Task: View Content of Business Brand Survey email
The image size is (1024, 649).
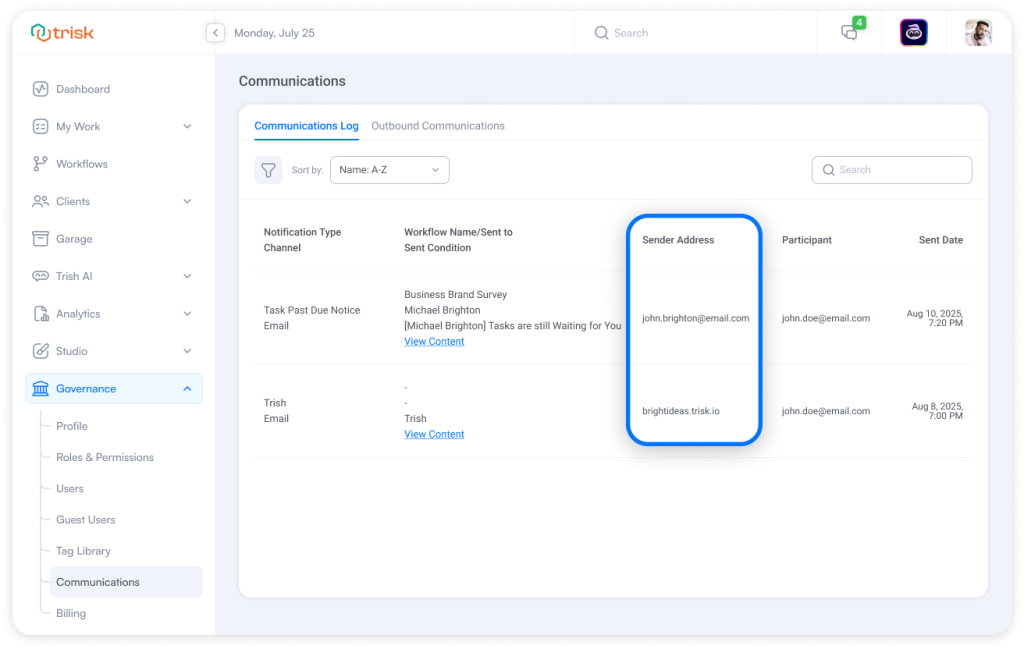Action: 434,342
